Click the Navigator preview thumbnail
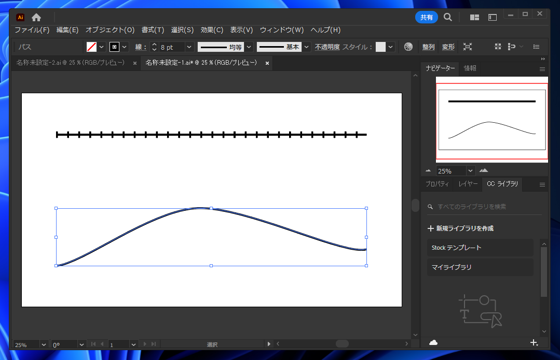 point(492,120)
